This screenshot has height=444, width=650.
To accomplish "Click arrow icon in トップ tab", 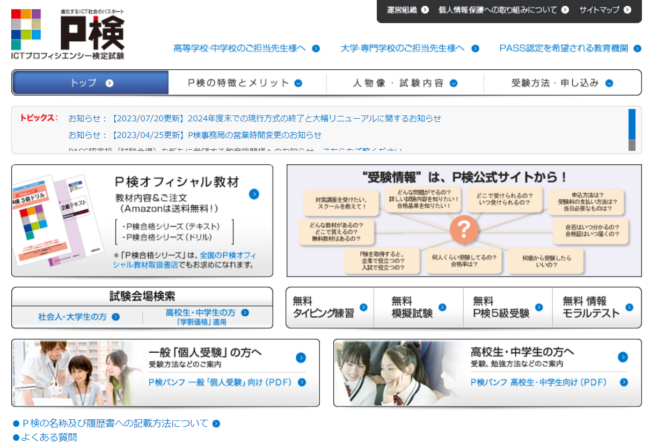I will pyautogui.click(x=109, y=83).
